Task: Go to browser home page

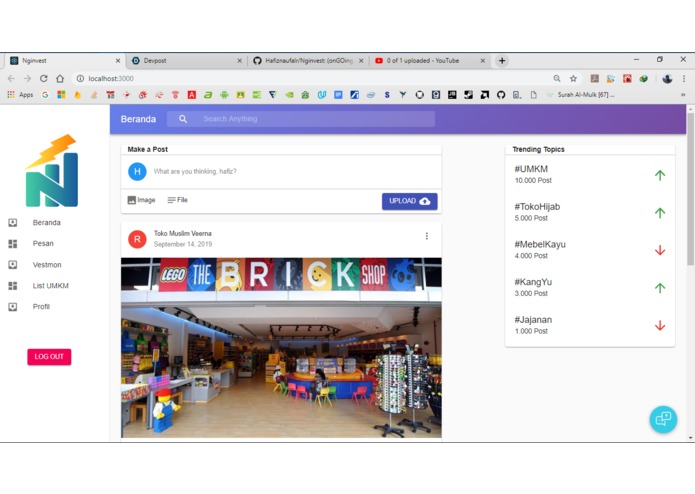Action: pos(60,78)
